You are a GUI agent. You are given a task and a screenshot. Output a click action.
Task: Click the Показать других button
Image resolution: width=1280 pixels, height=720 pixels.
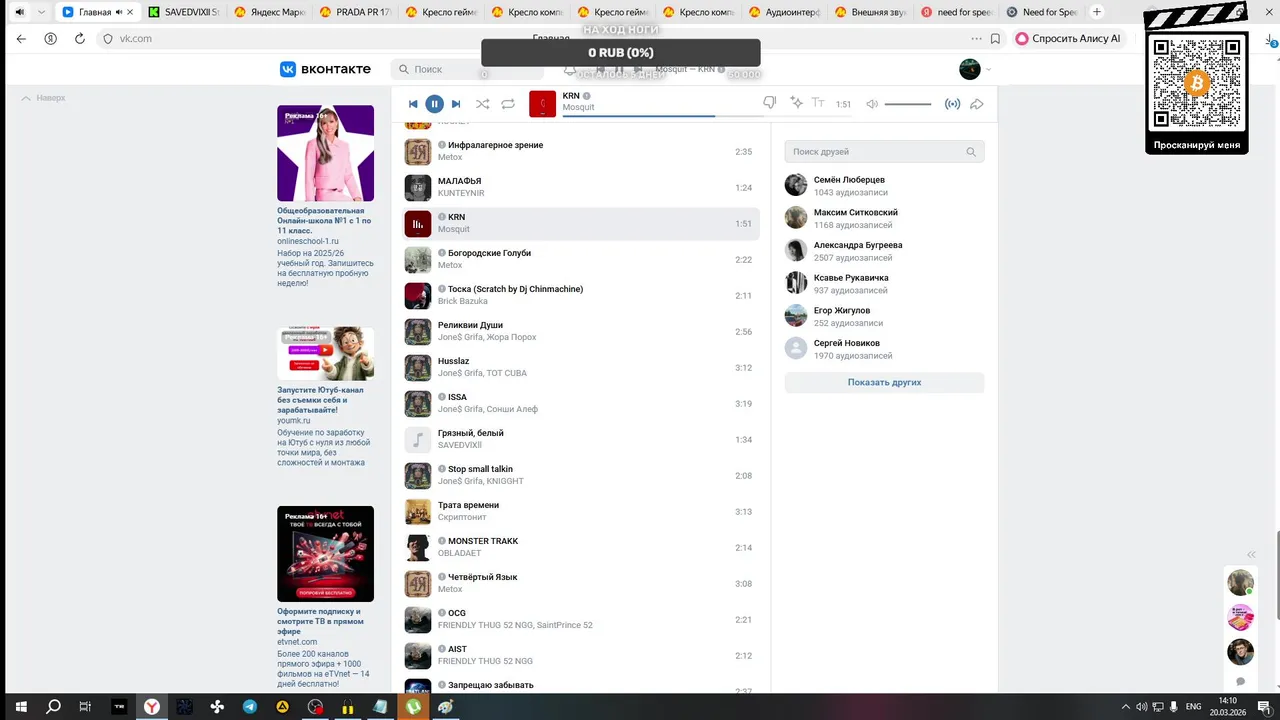[x=884, y=383]
